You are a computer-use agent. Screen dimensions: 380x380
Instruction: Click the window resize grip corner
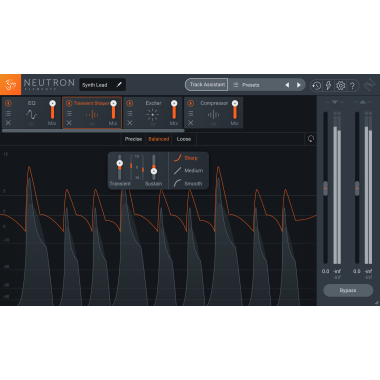pyautogui.click(x=377, y=302)
